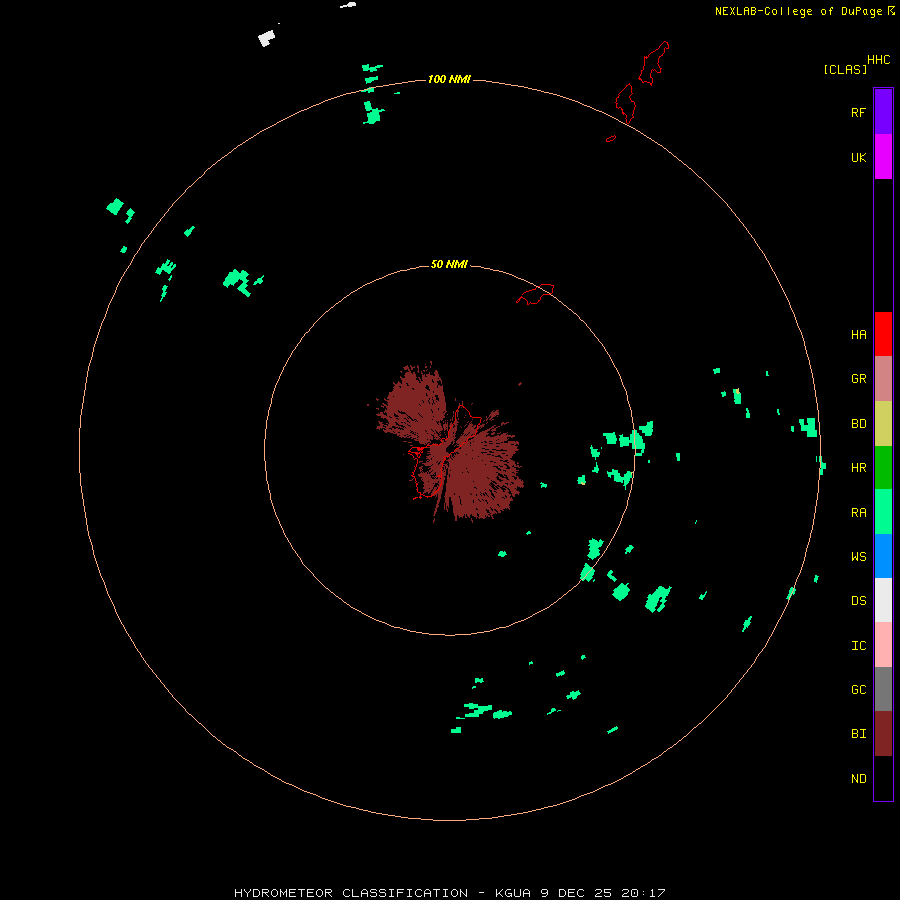Select the GR salmon legend swatch
This screenshot has height=900, width=900.
pyautogui.click(x=883, y=379)
